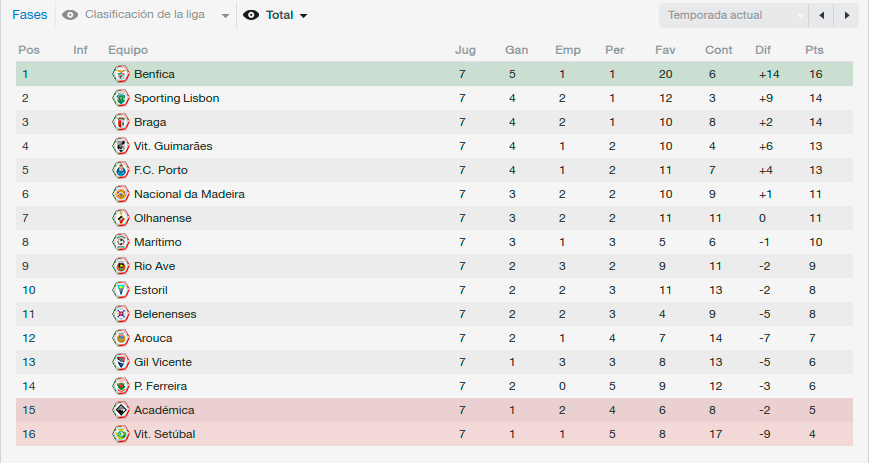The image size is (869, 463).
Task: Click the Olhanense crest icon
Action: (x=120, y=218)
